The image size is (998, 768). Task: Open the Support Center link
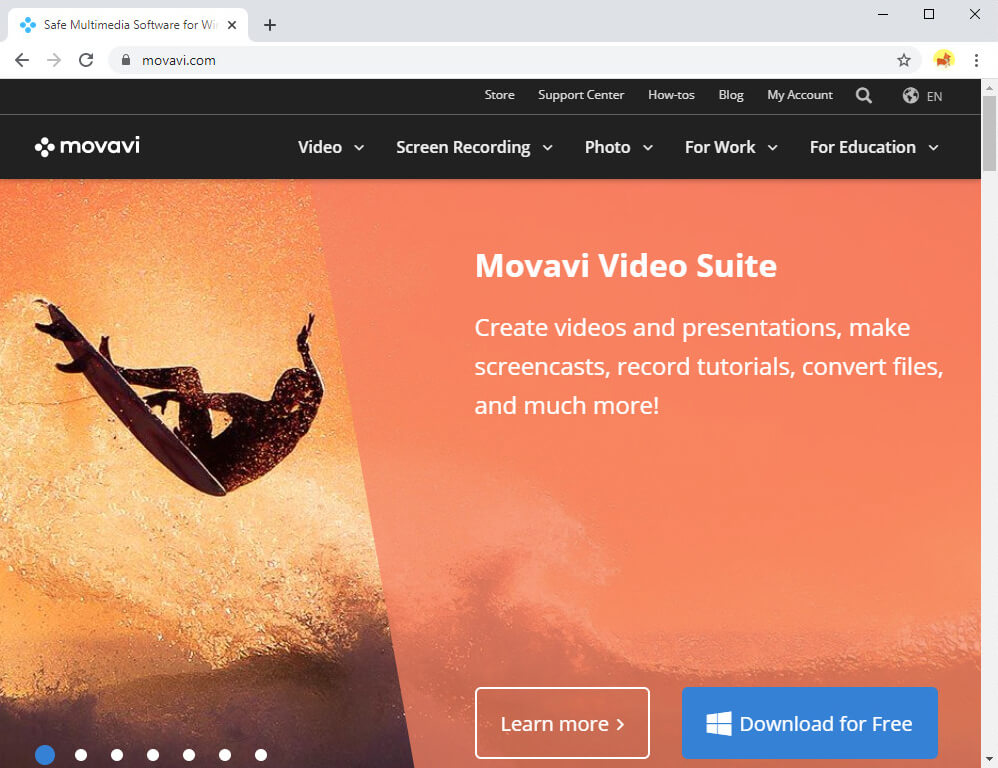pos(581,95)
